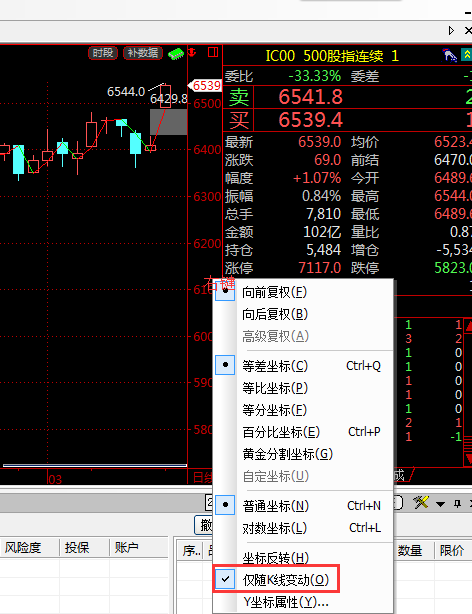Click the red up arrow of tick list scrollbar
Screen dimensions: 472x614
coord(468,325)
